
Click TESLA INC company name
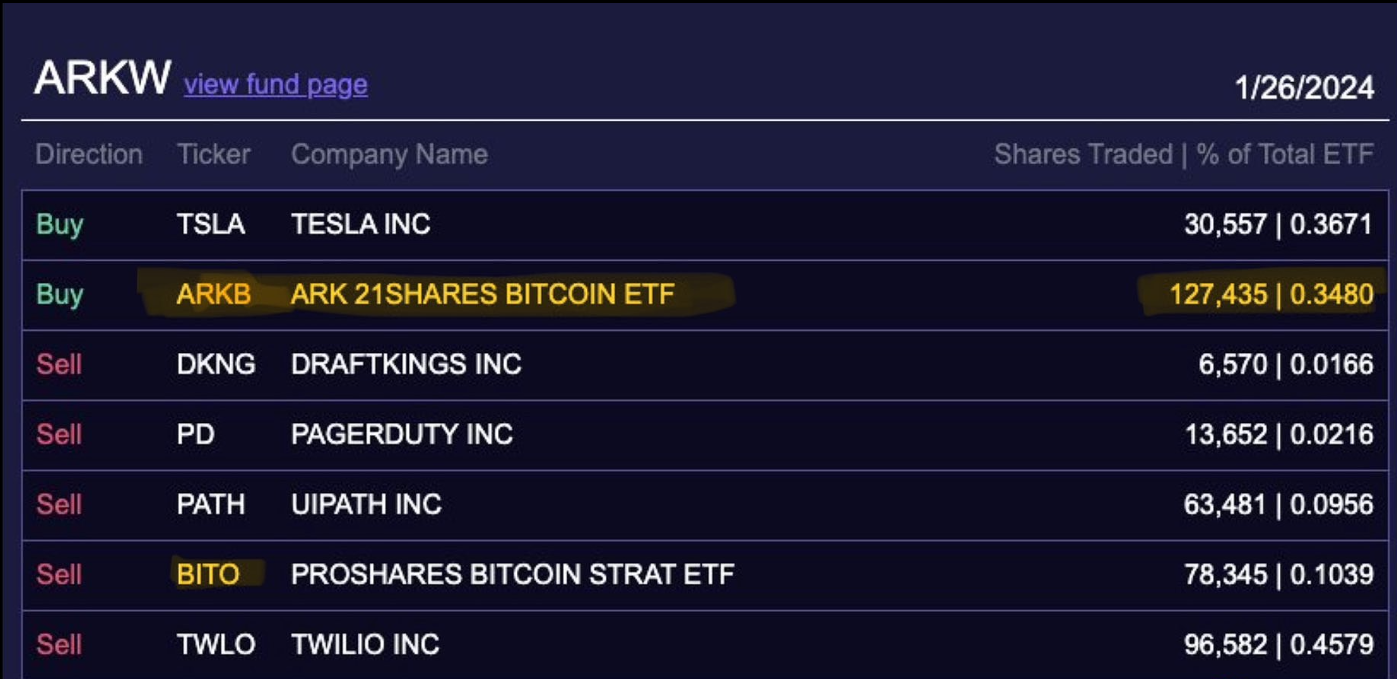pyautogui.click(x=361, y=224)
